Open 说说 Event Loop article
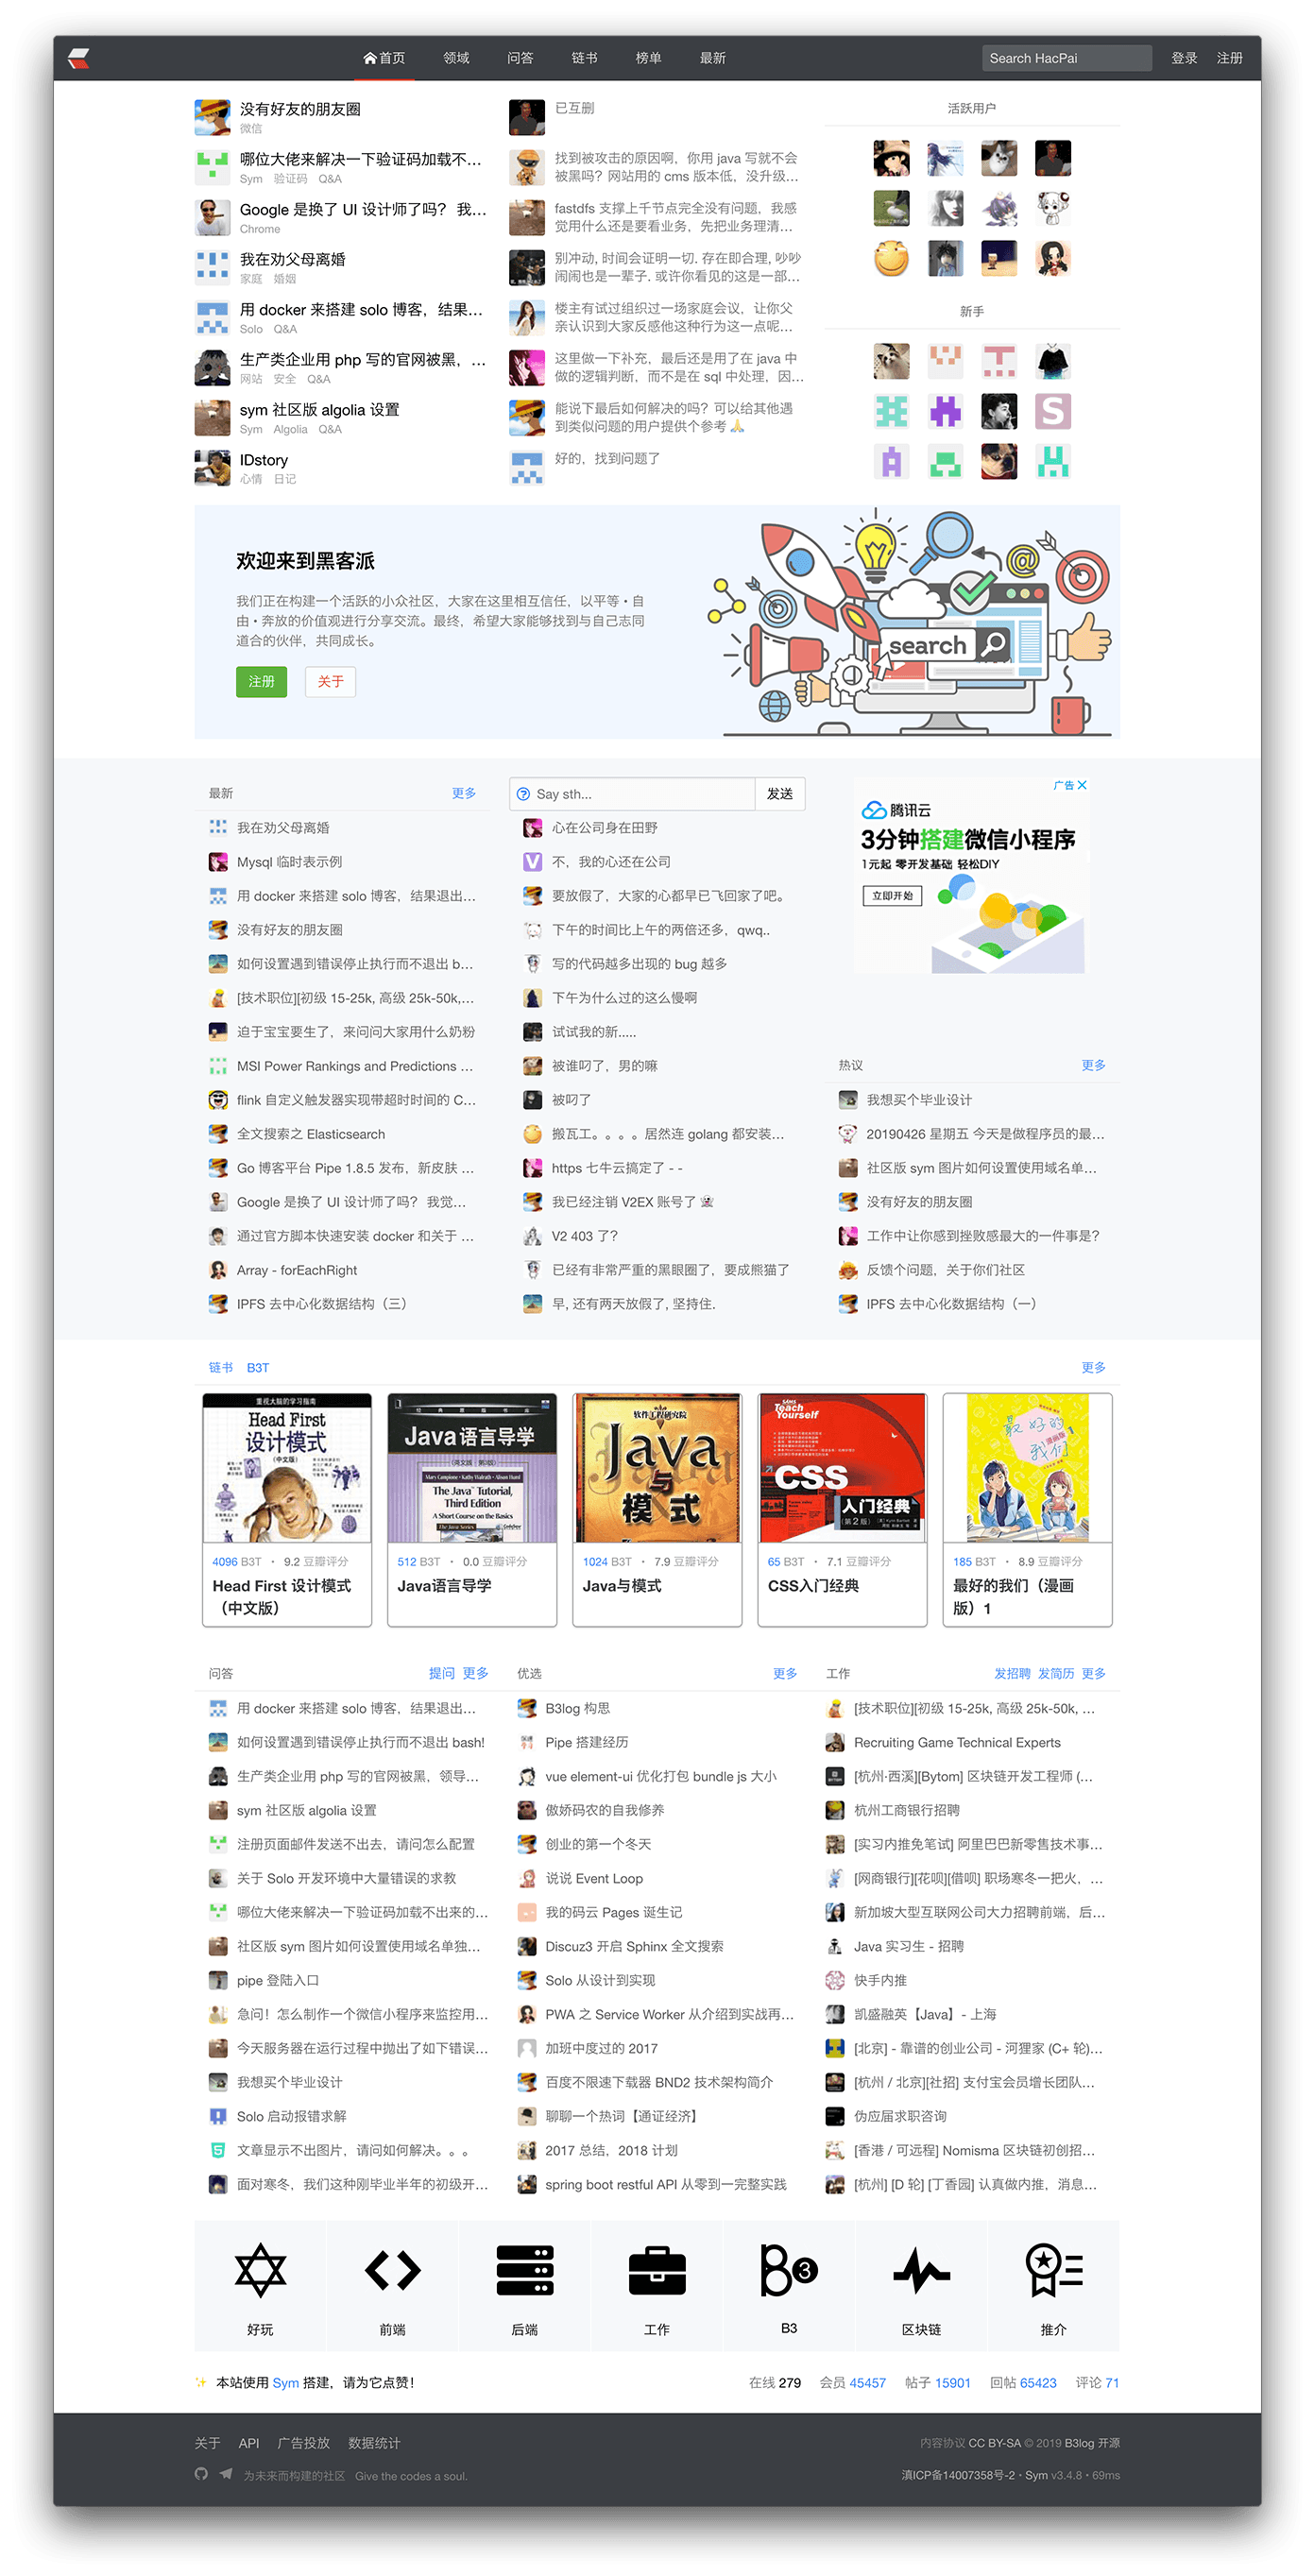The width and height of the screenshot is (1314, 2576). tap(594, 1878)
